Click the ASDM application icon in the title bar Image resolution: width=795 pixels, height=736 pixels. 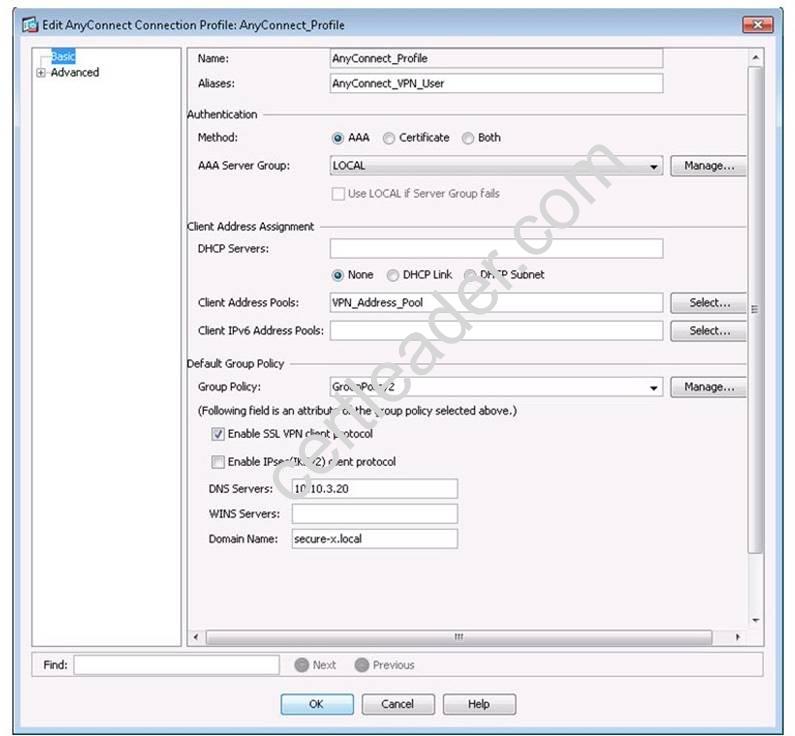click(30, 24)
